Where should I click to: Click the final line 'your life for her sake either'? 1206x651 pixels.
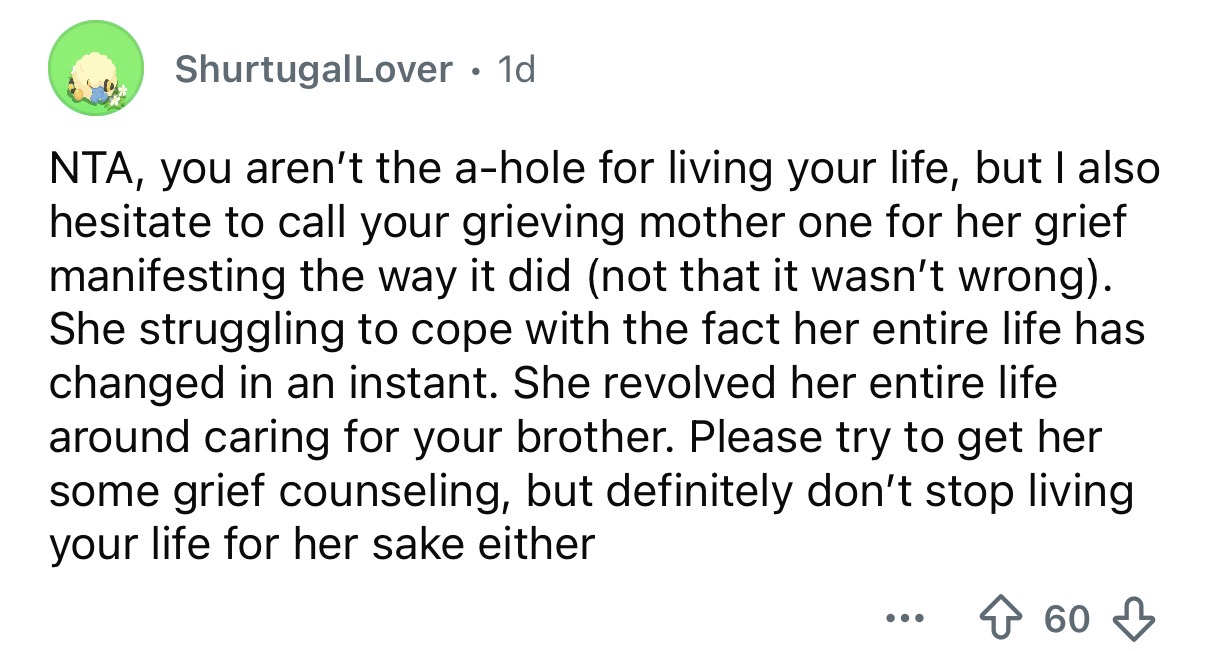coord(322,546)
